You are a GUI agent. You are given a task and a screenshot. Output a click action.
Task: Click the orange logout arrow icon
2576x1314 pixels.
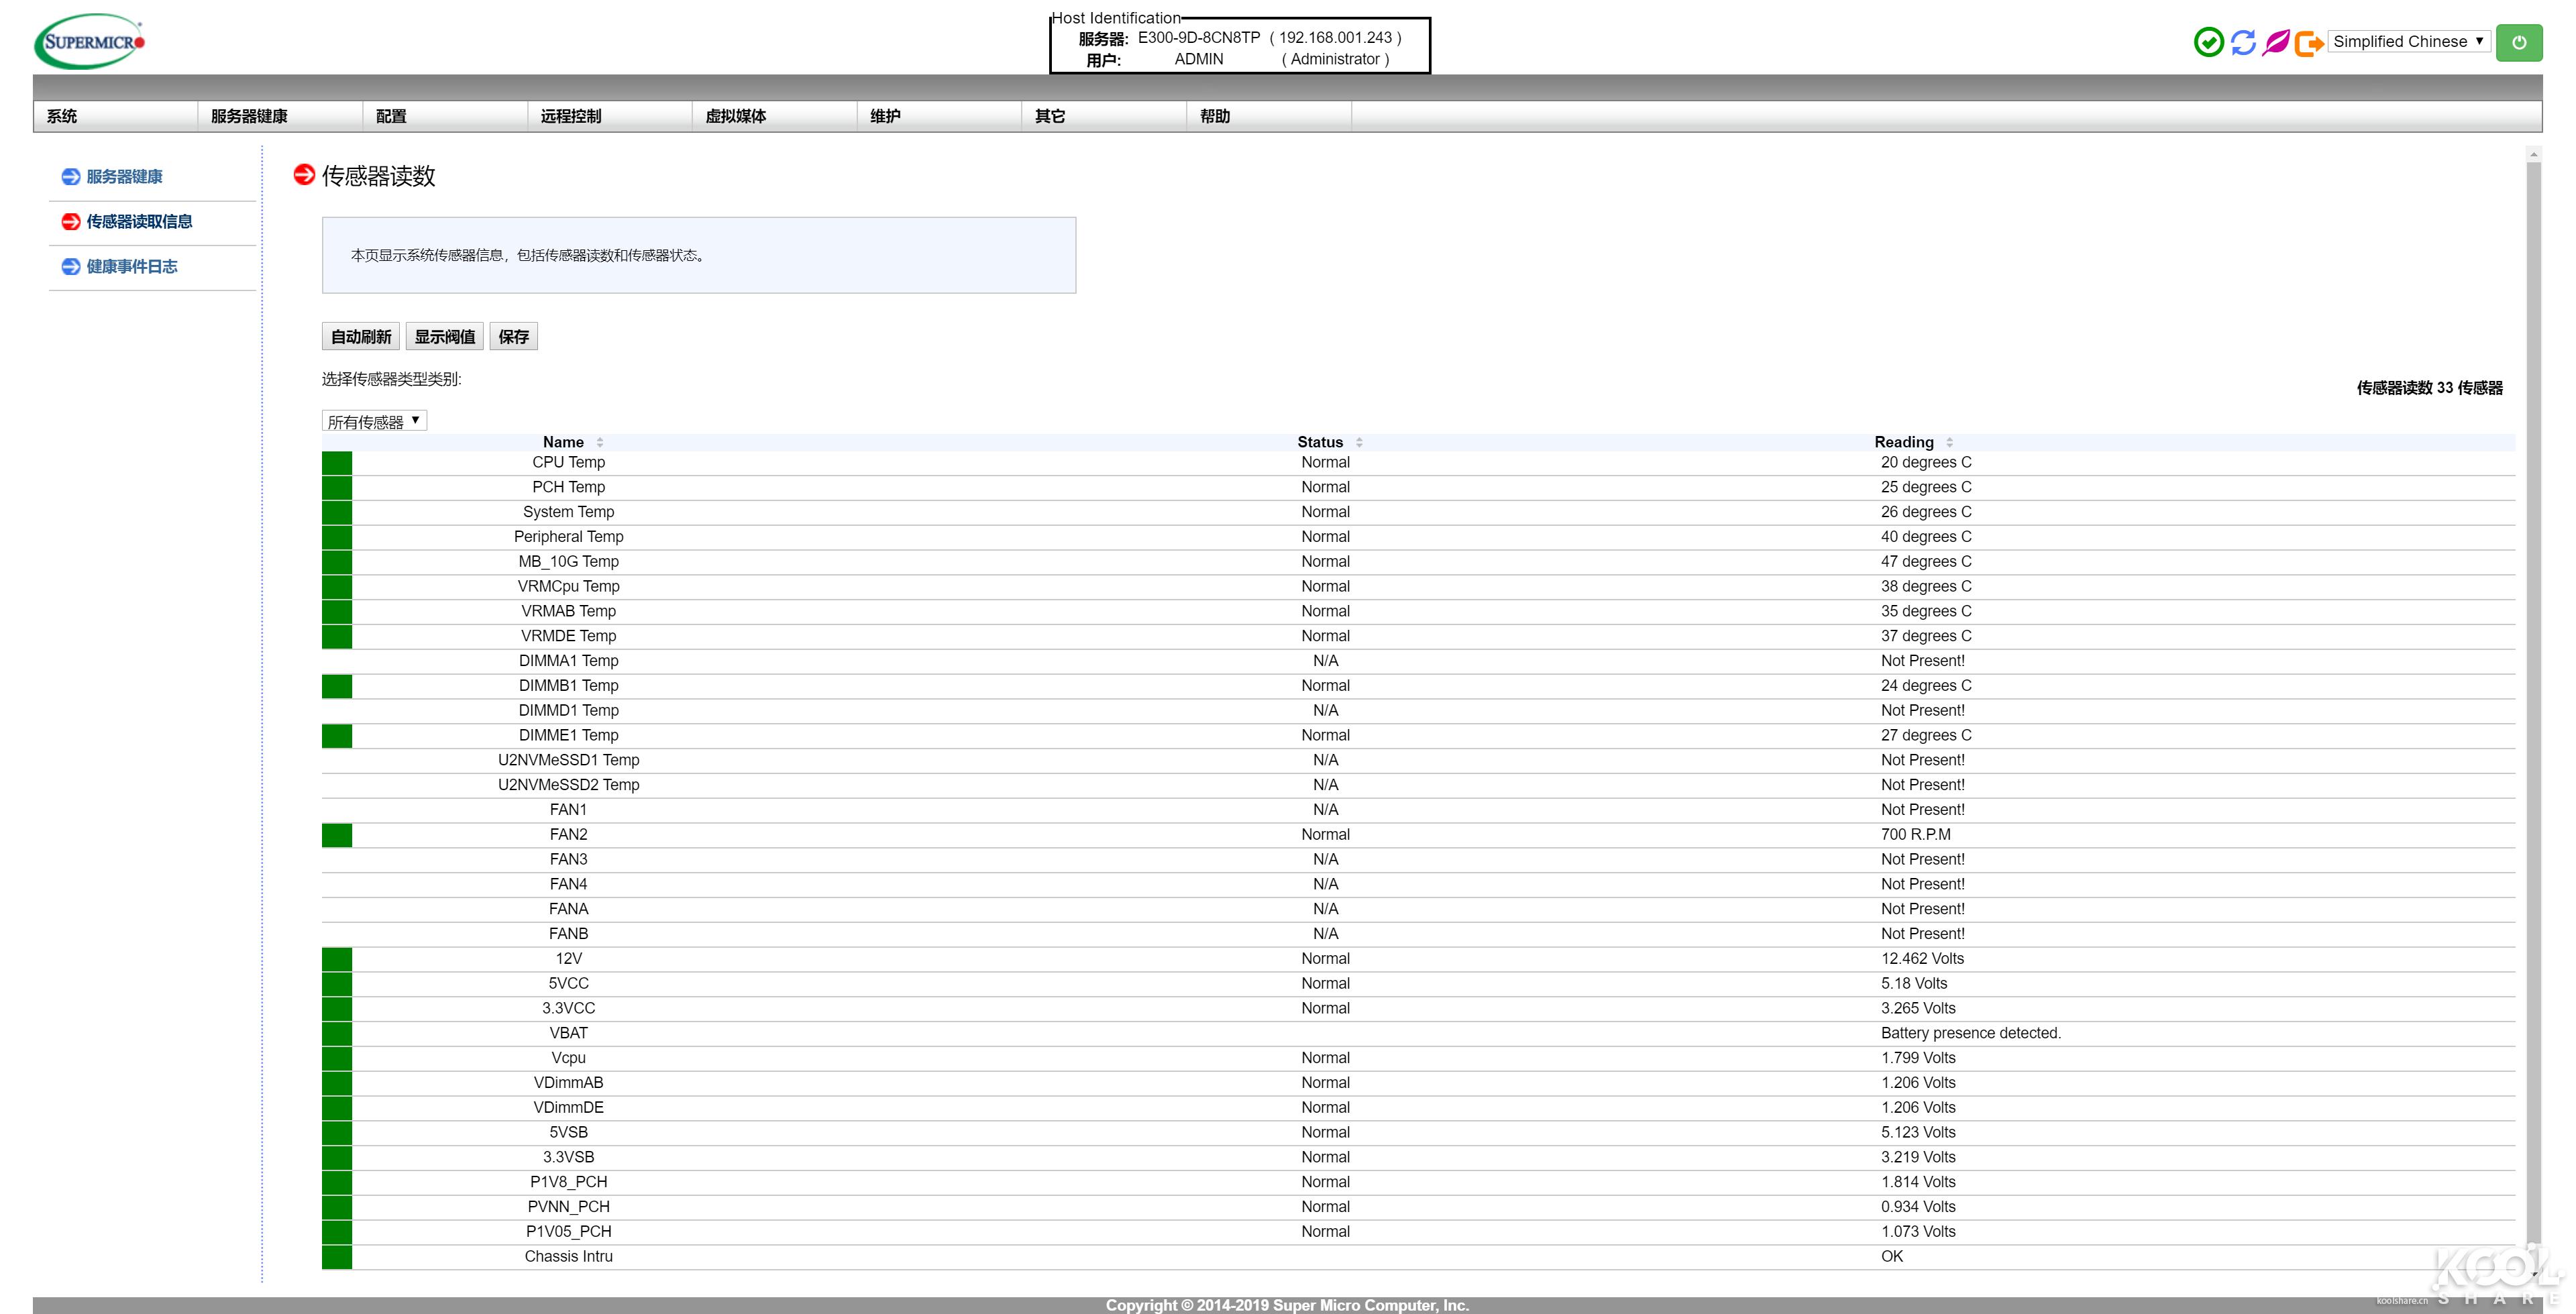2309,43
